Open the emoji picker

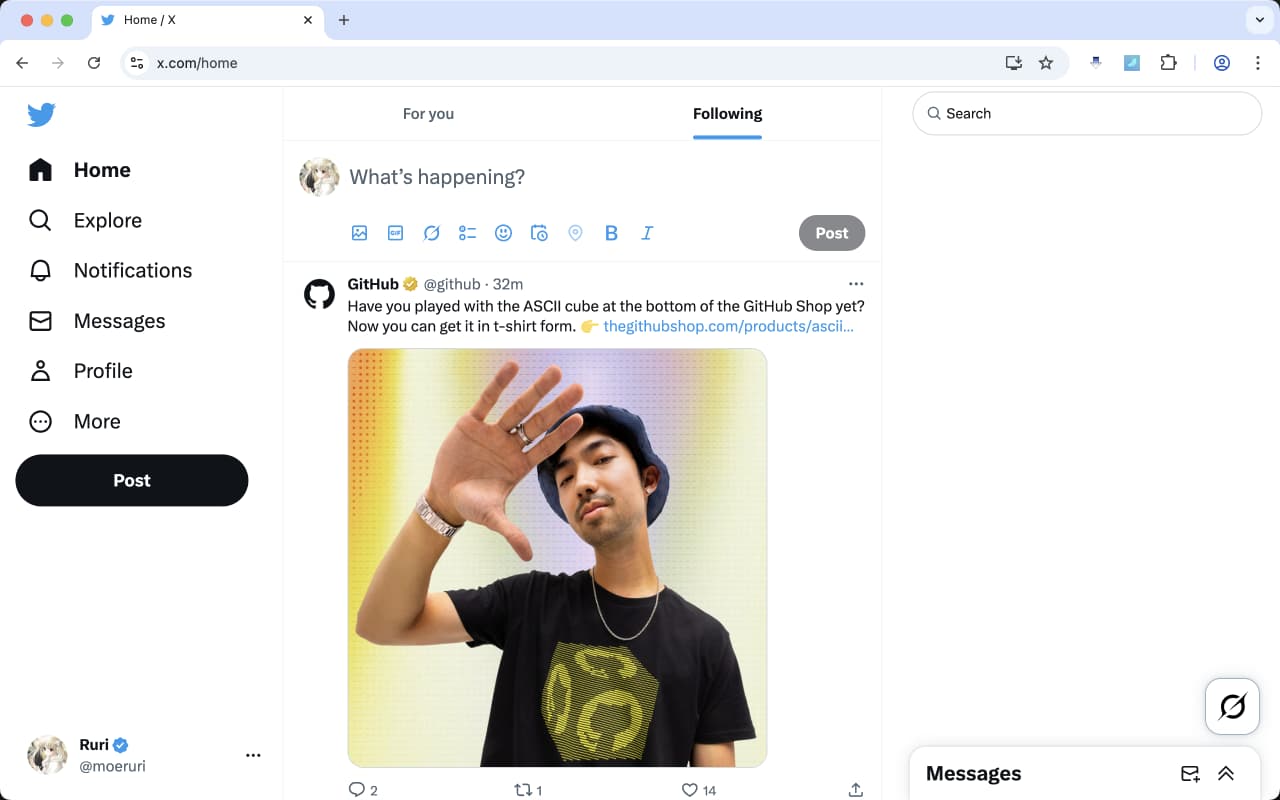503,233
